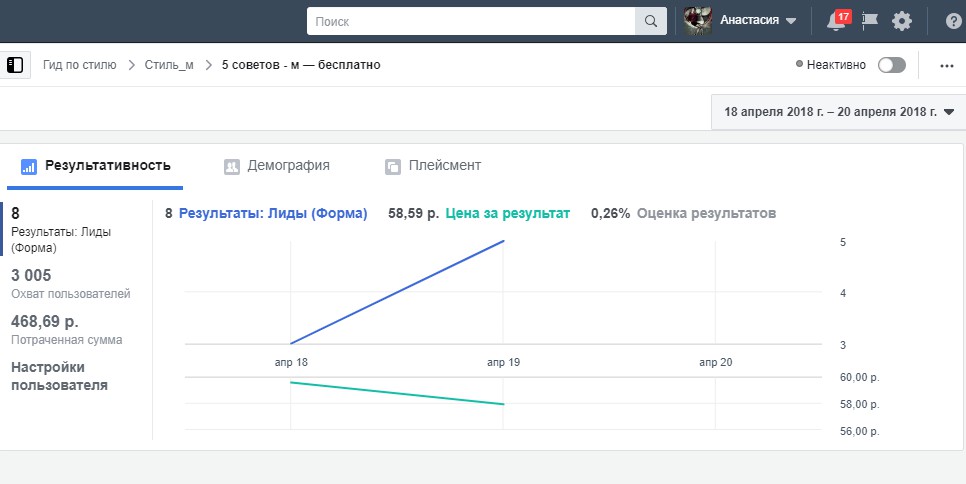Click Результаты: Лиды (Форма) chart legend link
The width and height of the screenshot is (966, 484).
point(273,214)
